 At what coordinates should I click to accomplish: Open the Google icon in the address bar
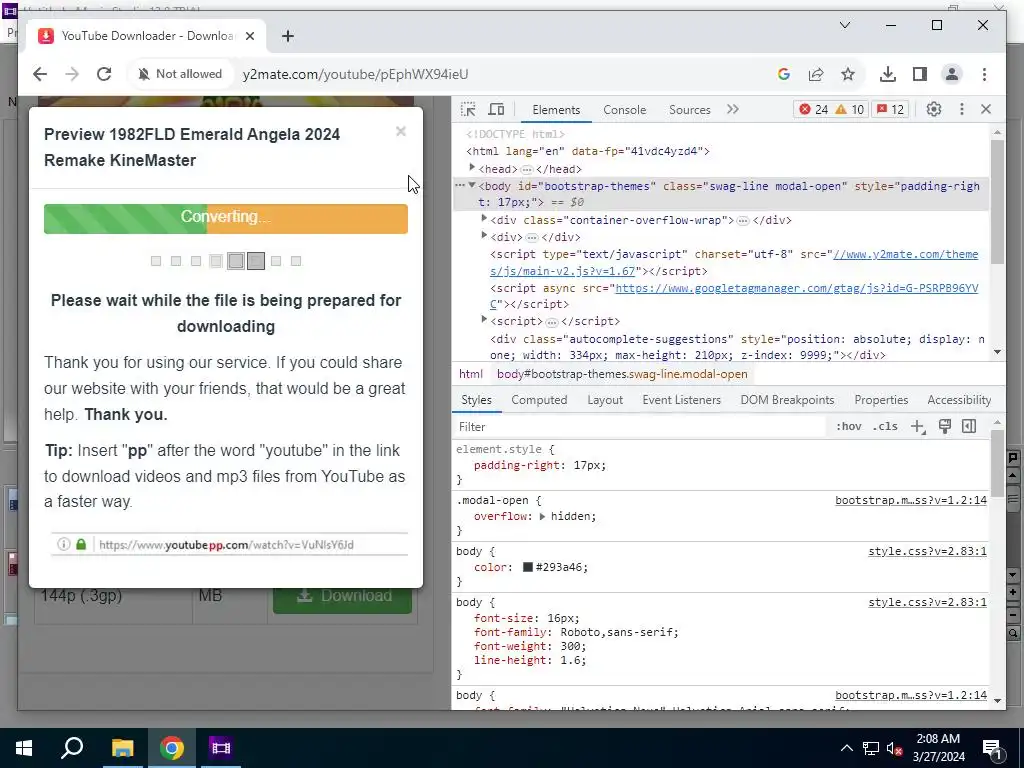pyautogui.click(x=784, y=74)
